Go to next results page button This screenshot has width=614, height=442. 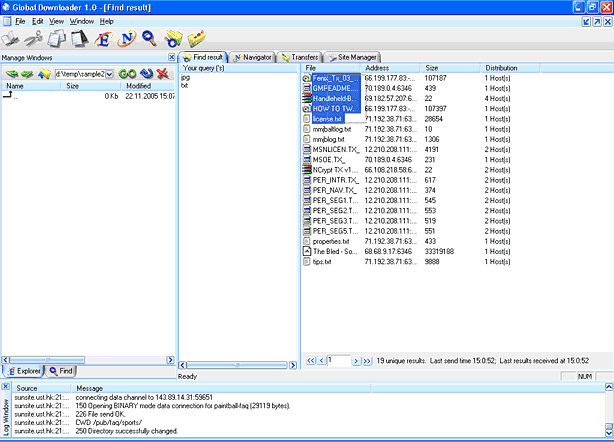(x=356, y=361)
